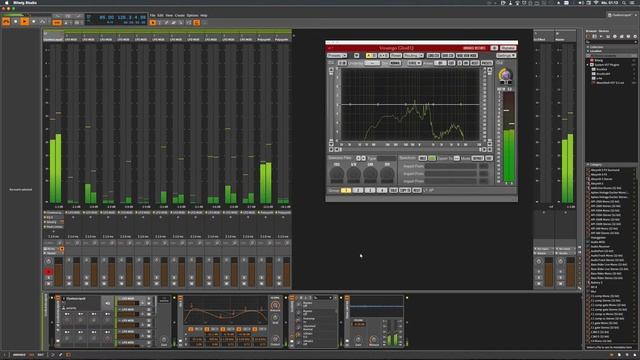The image size is (640, 360).
Task: Open the Help menu
Action: coord(204,16)
